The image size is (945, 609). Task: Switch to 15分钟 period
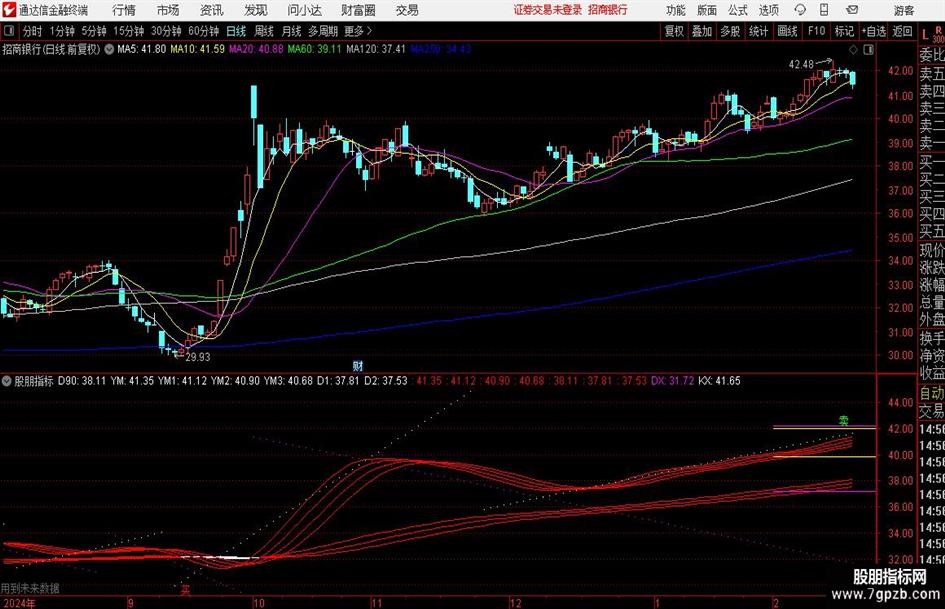[129, 31]
